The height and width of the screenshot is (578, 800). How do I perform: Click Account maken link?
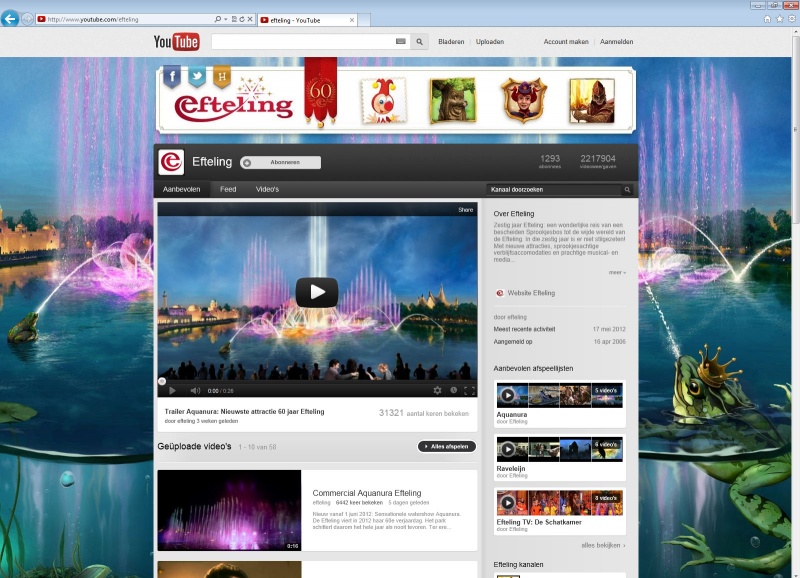(566, 42)
